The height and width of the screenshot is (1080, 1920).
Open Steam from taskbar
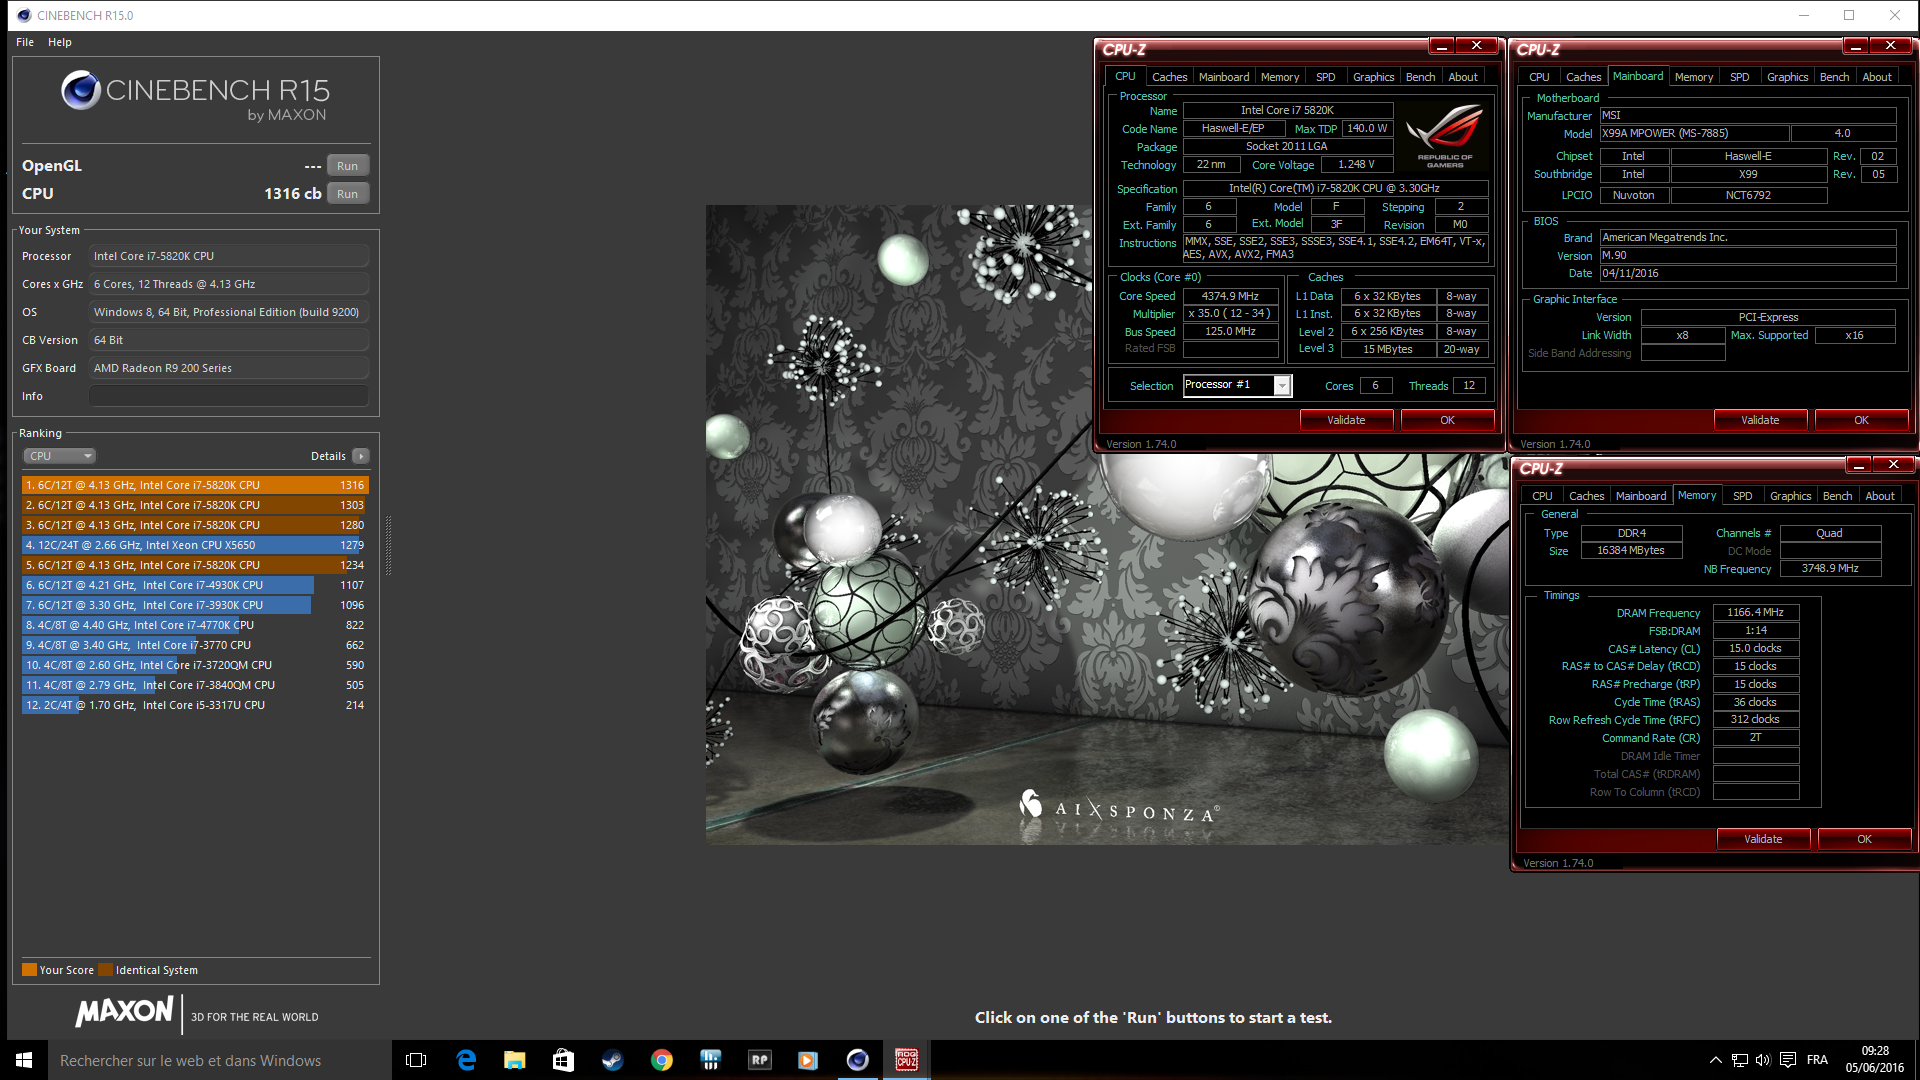(x=613, y=1060)
